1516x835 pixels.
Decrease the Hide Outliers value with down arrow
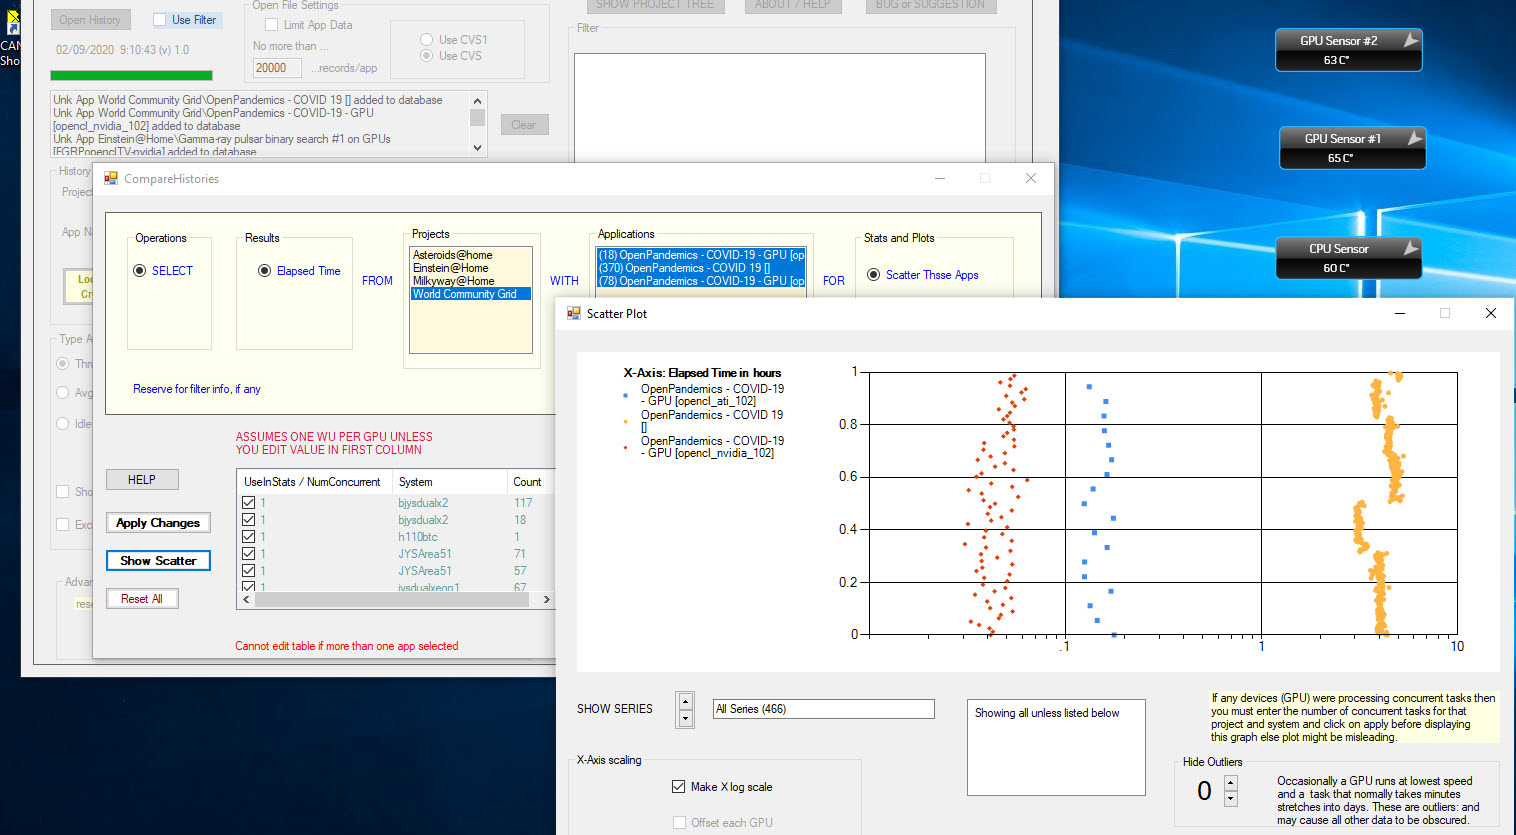(1231, 799)
